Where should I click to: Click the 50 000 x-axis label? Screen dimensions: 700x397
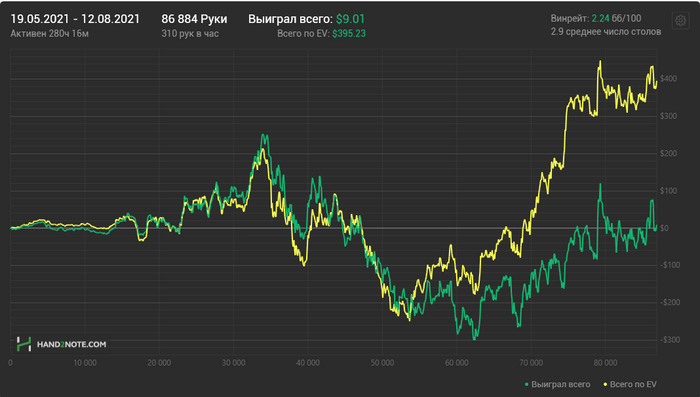382,363
